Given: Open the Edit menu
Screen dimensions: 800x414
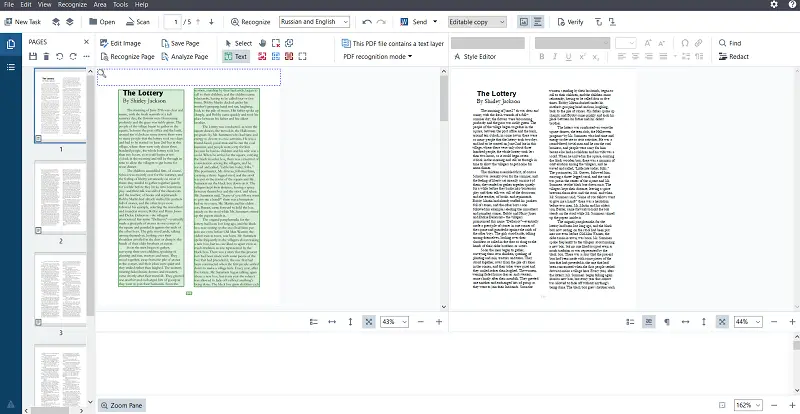Looking at the screenshot, I should point(26,5).
